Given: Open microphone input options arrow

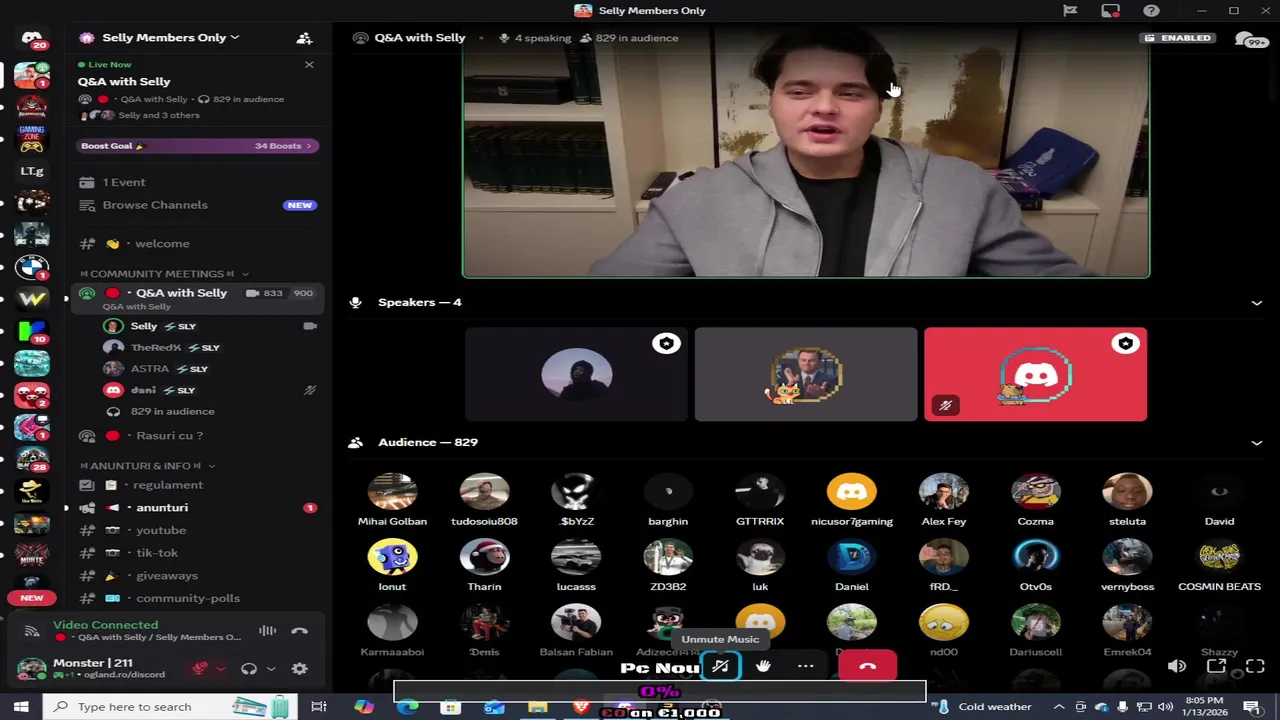Looking at the screenshot, I should click(221, 669).
